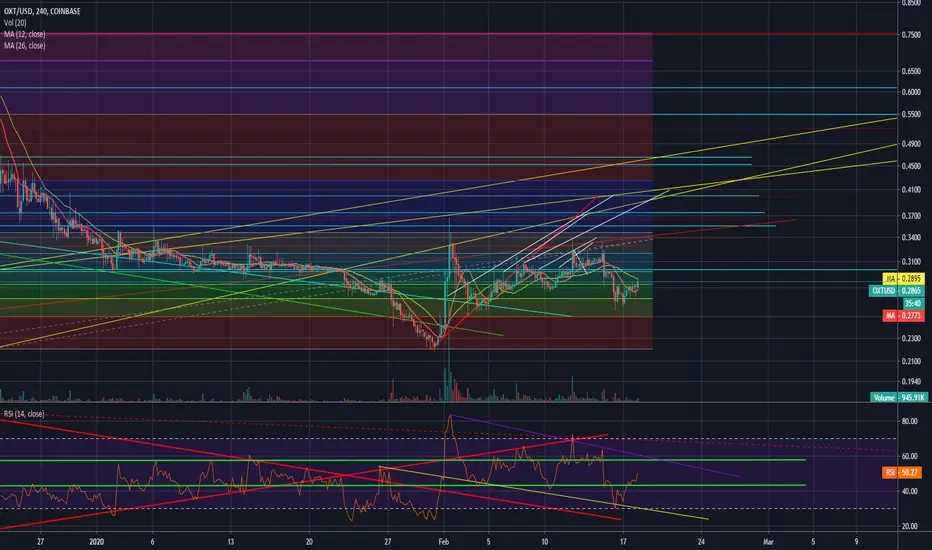The height and width of the screenshot is (550, 932).
Task: Click the 2020 label on the time axis
Action: (96, 542)
